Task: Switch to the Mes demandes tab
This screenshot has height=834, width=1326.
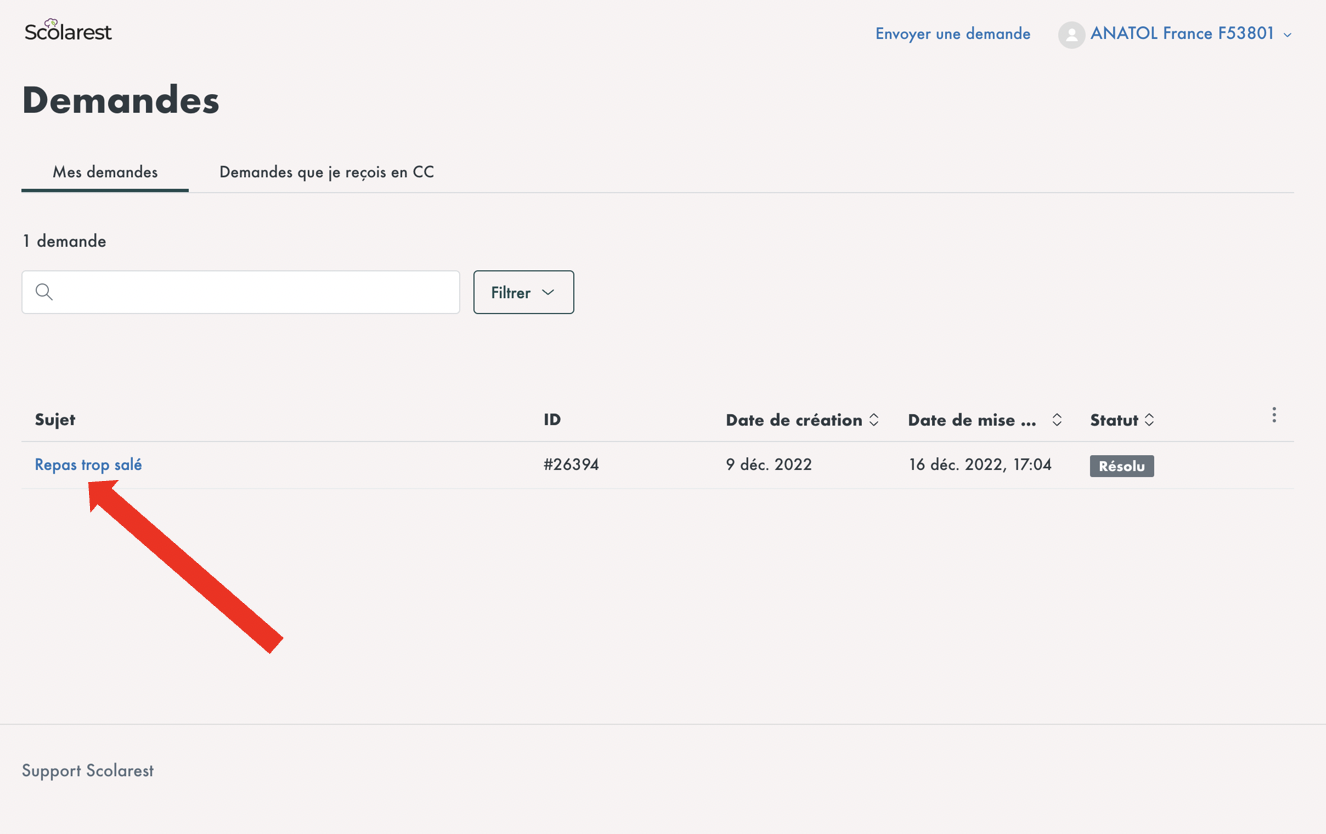Action: (105, 172)
